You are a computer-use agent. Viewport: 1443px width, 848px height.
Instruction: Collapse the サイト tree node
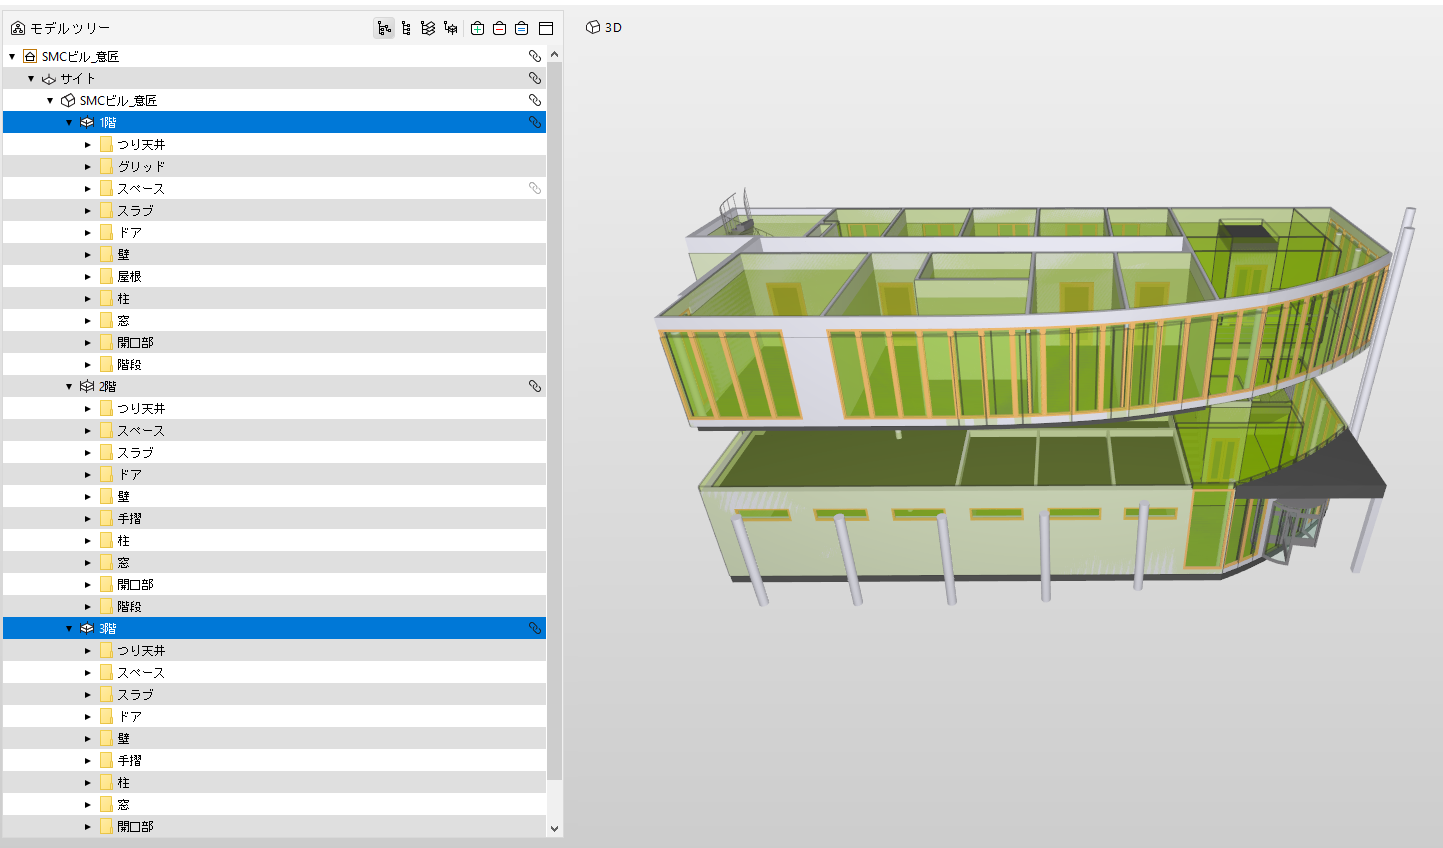pyautogui.click(x=31, y=78)
